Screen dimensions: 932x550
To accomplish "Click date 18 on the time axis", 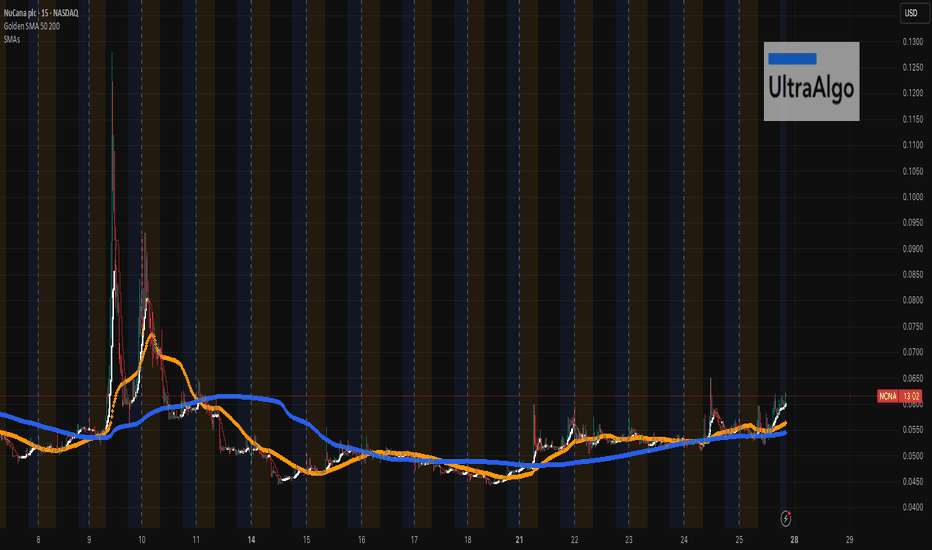I will pos(468,540).
